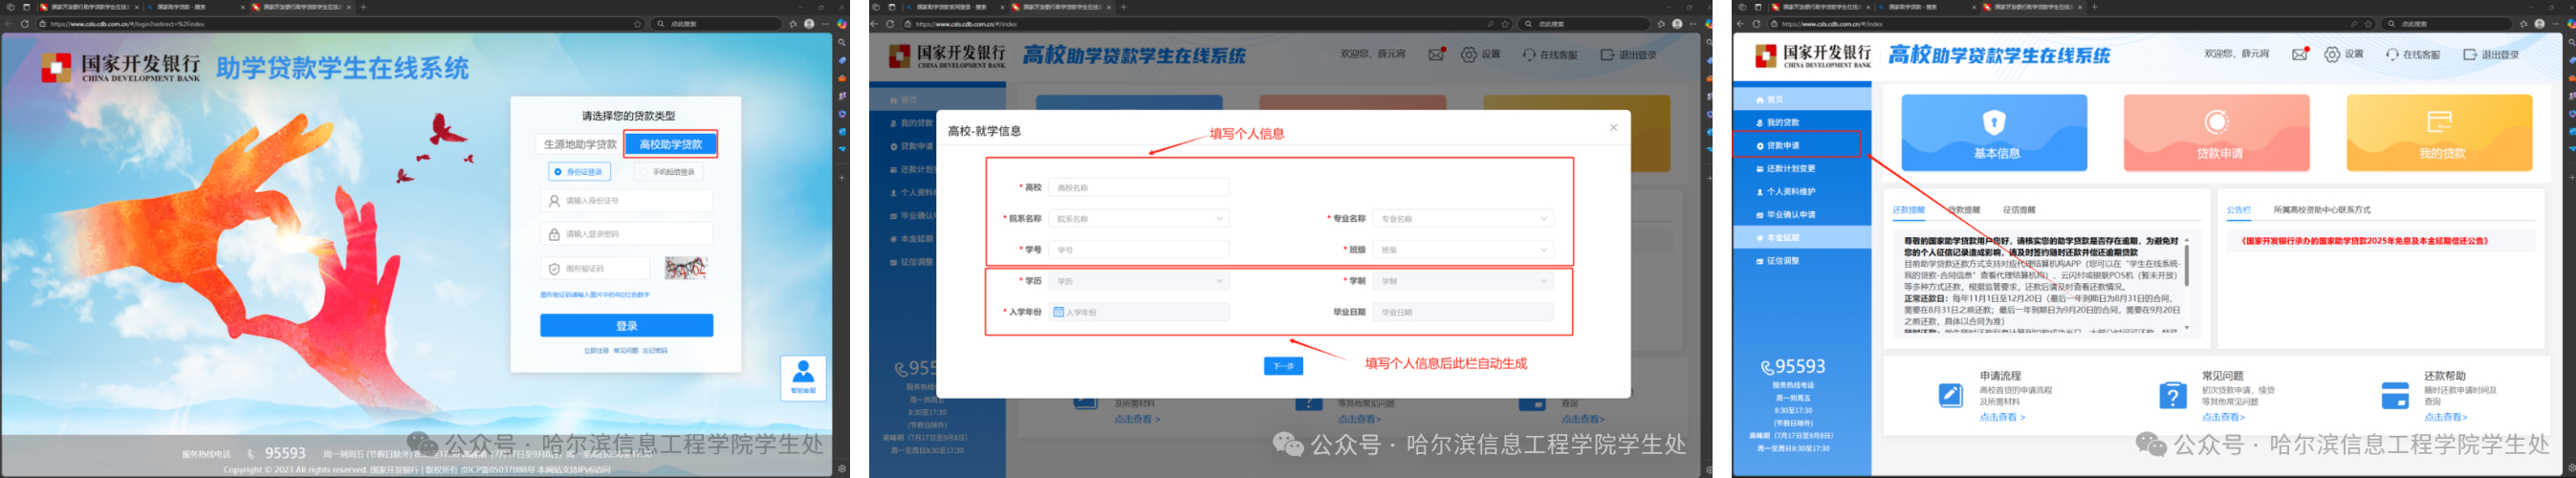The image size is (2576, 478).
Task: Click the calendar icon in 入学年份 field
Action: point(1058,312)
